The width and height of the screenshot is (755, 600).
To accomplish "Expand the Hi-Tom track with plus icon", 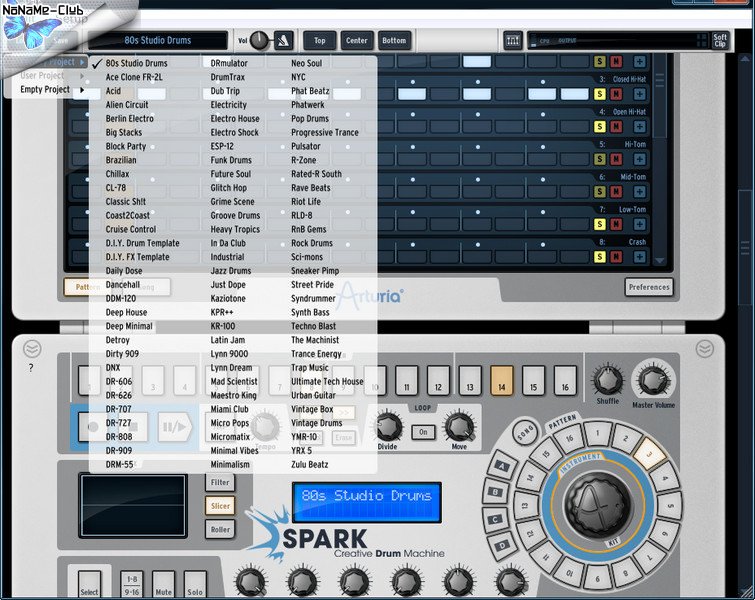I will click(x=639, y=159).
